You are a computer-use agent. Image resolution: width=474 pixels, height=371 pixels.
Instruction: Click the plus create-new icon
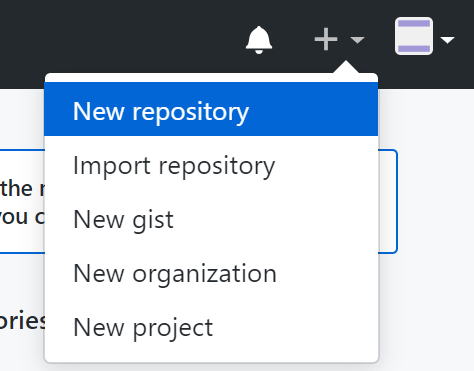326,39
